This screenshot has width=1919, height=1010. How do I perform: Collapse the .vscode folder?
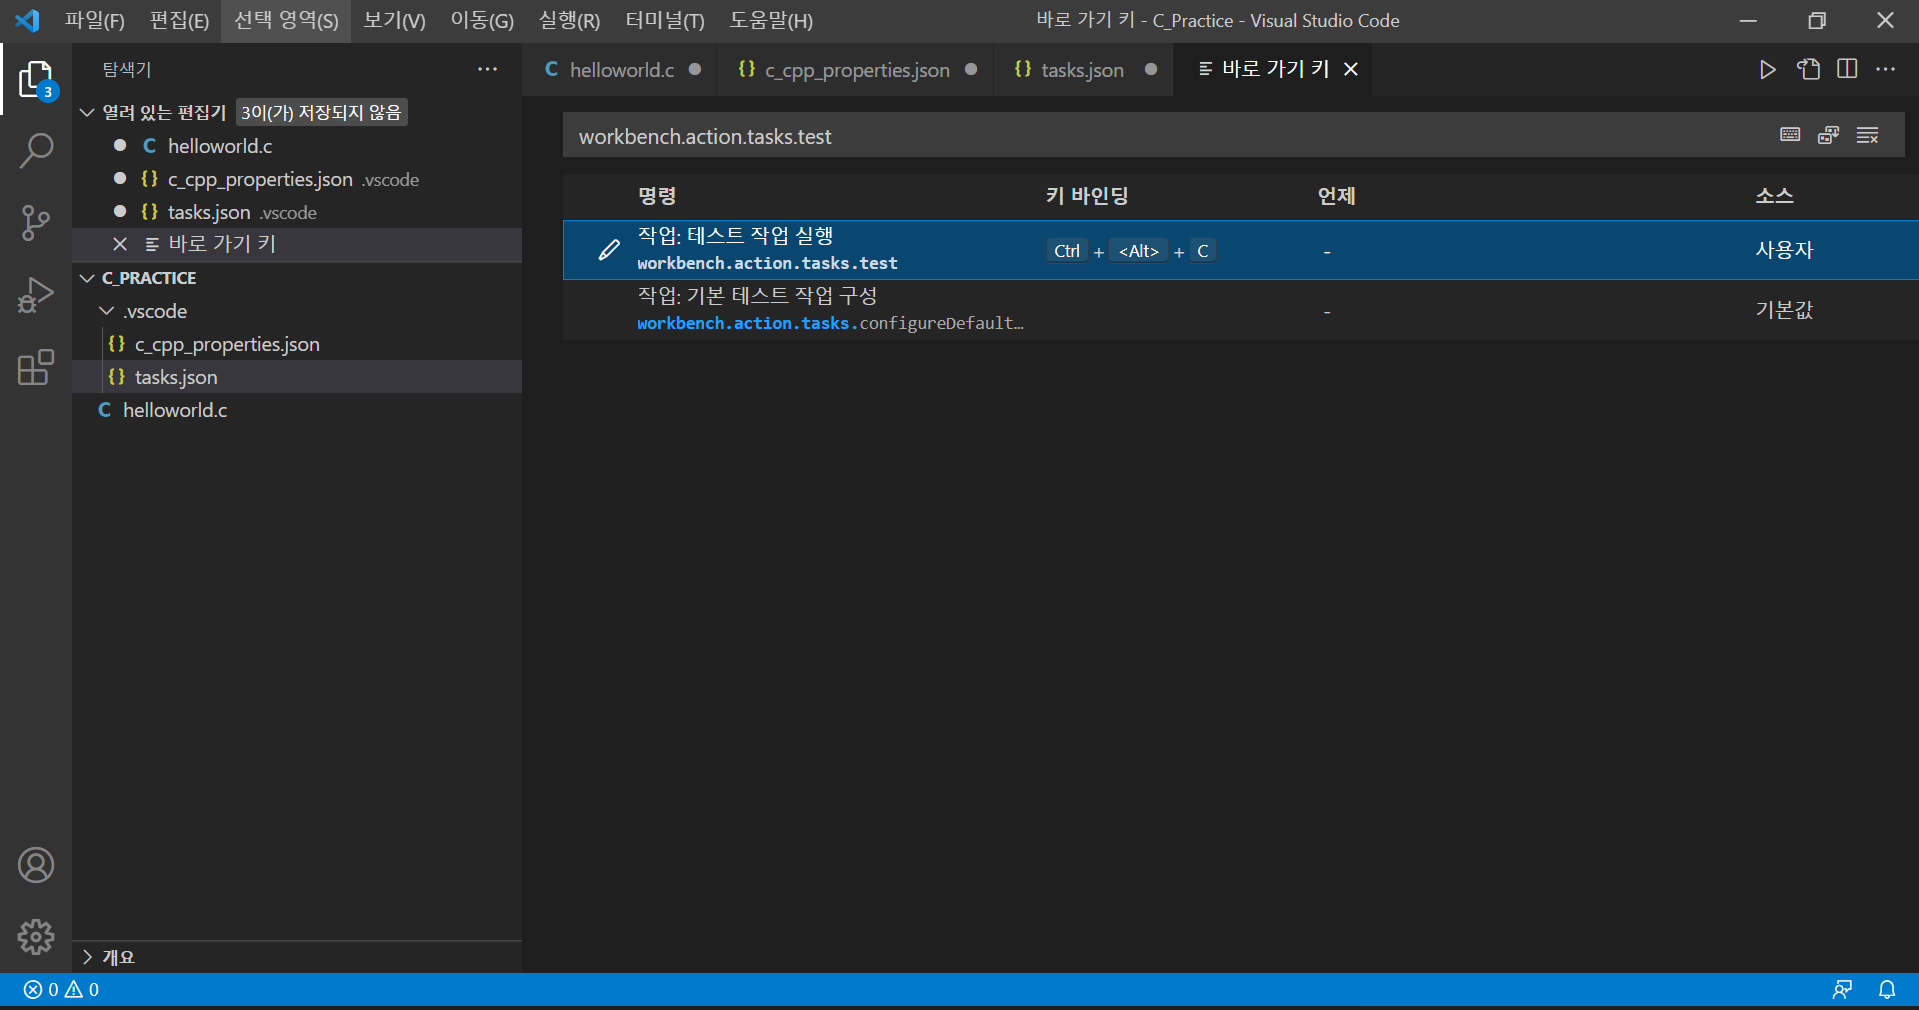point(107,311)
